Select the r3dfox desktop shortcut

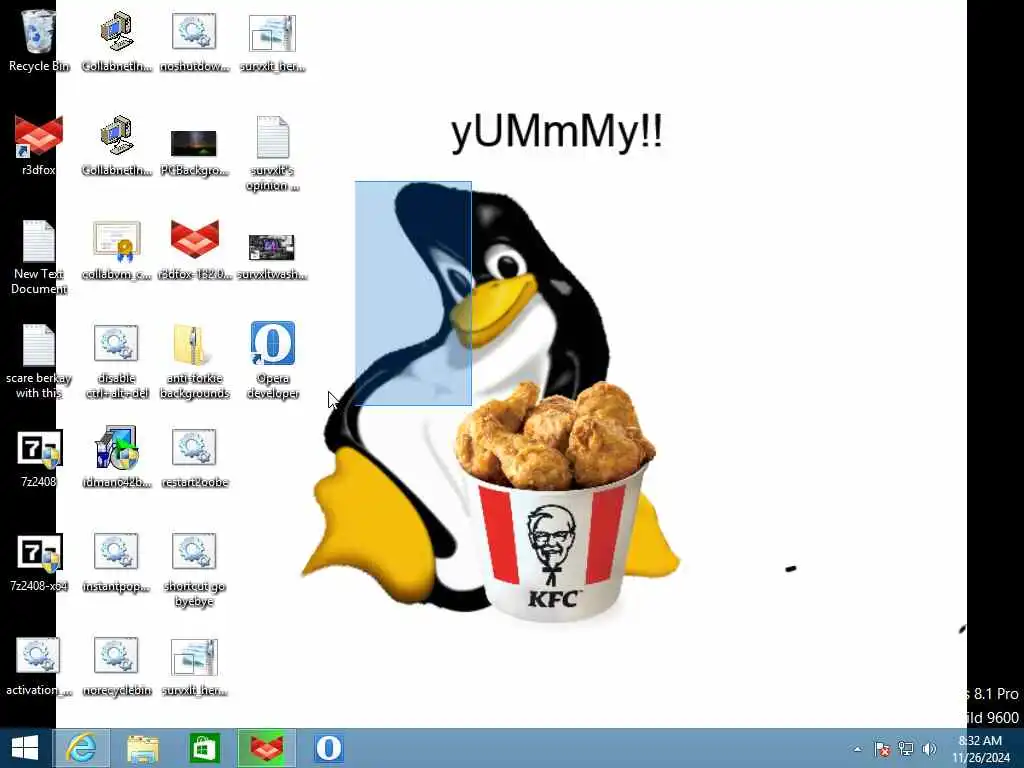[x=39, y=145]
